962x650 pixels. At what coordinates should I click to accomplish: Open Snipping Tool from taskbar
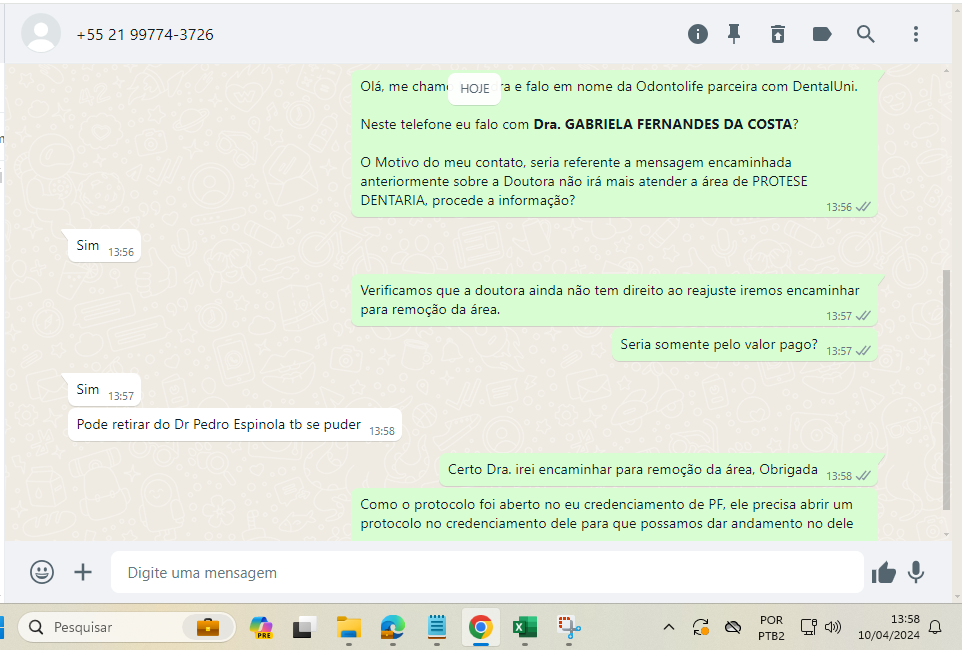click(569, 627)
